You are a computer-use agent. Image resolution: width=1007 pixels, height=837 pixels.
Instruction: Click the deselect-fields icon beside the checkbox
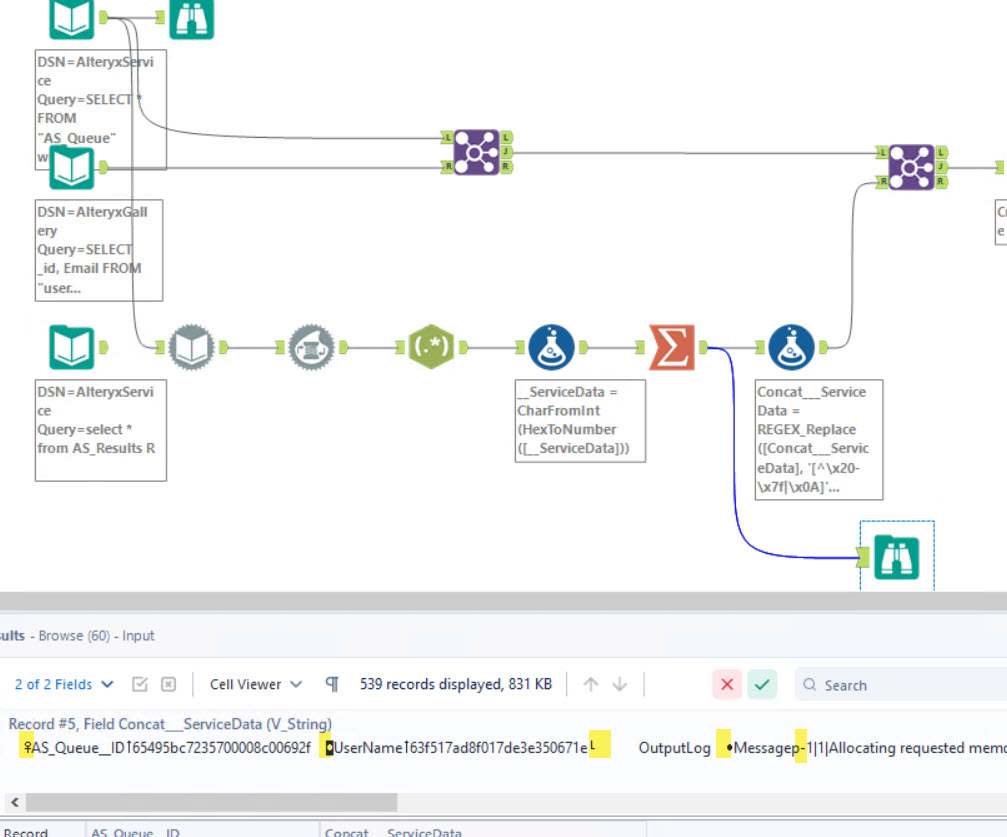[167, 684]
